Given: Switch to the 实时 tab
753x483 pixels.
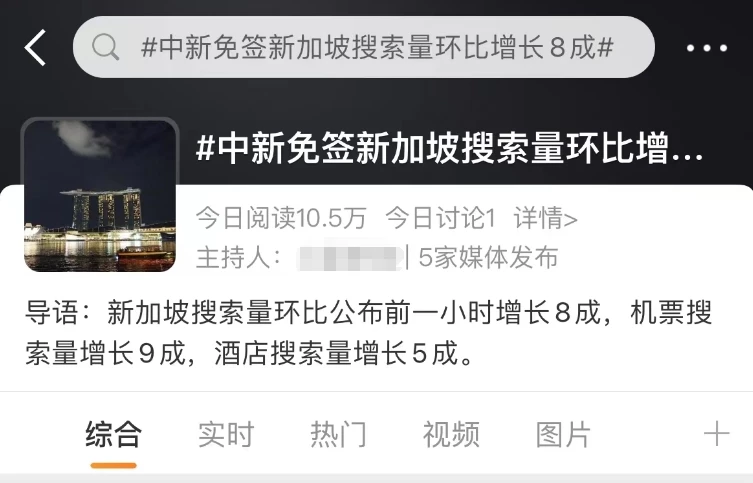Looking at the screenshot, I should click(x=226, y=434).
